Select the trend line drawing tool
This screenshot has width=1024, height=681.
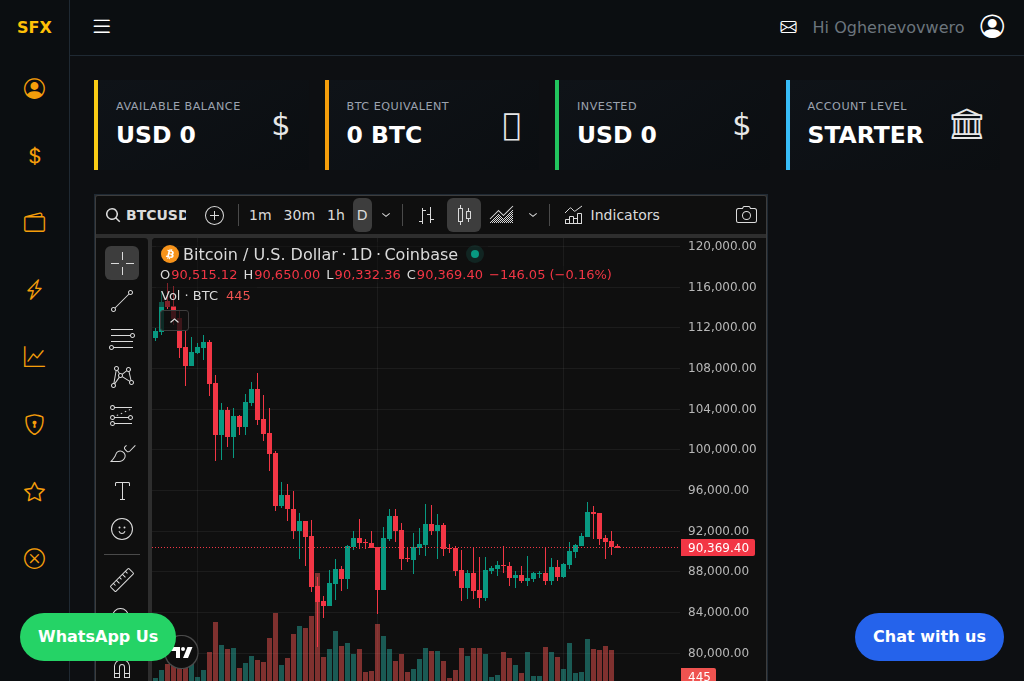pyautogui.click(x=122, y=301)
